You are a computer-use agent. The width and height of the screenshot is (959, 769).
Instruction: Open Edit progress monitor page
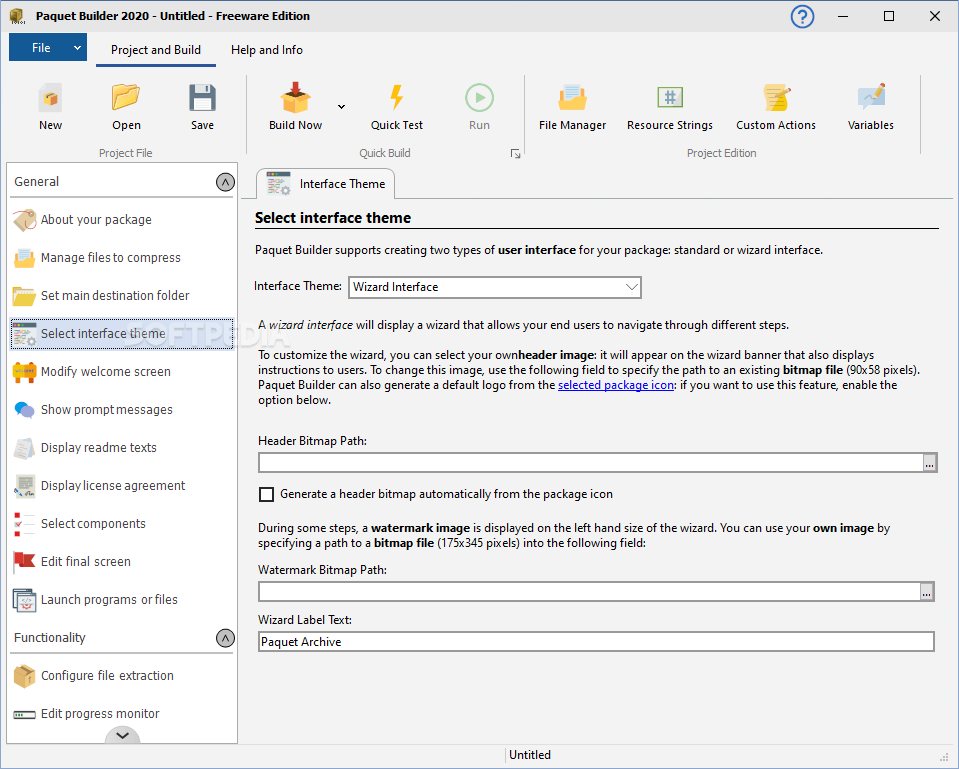coord(122,713)
